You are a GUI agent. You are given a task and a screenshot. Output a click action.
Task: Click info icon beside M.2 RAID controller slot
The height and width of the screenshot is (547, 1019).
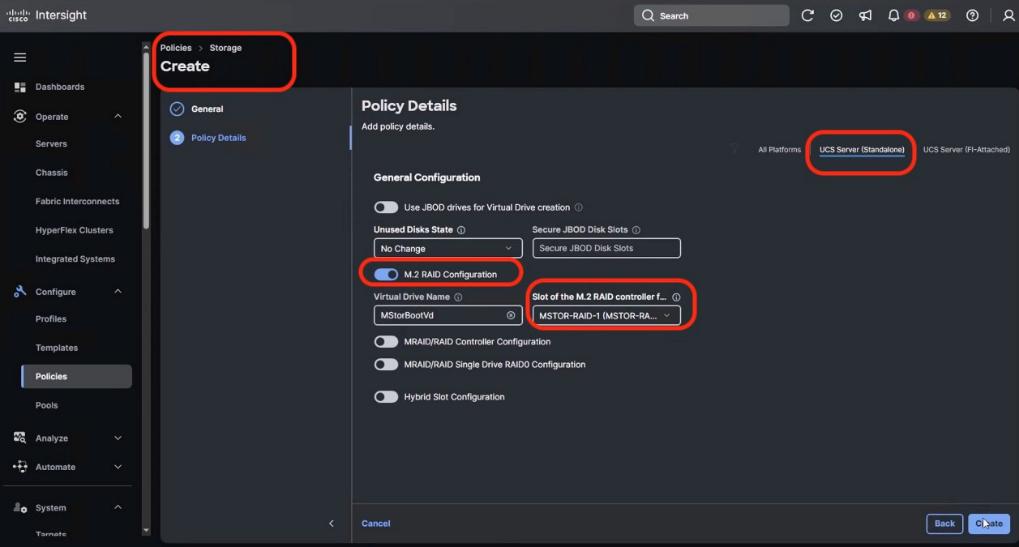pos(677,297)
